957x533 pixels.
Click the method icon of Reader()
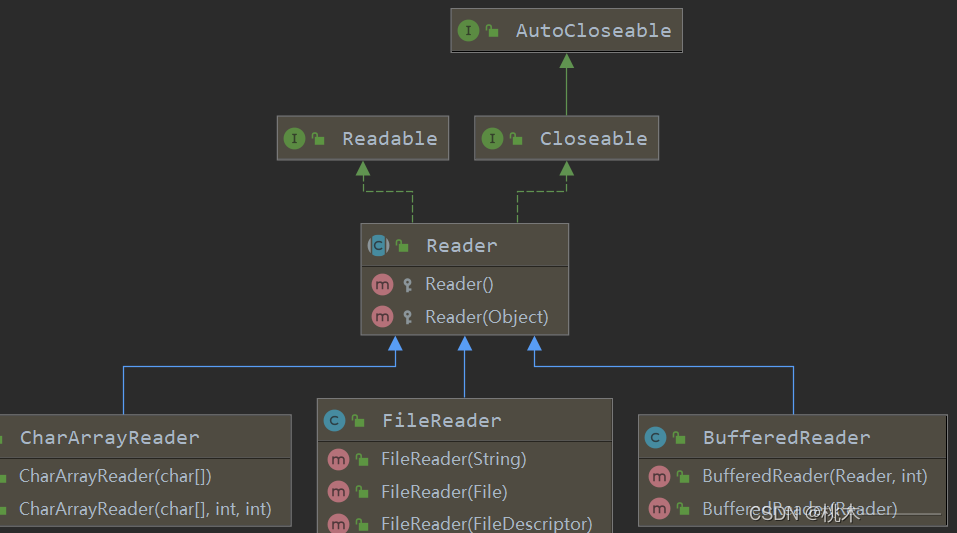tap(382, 285)
